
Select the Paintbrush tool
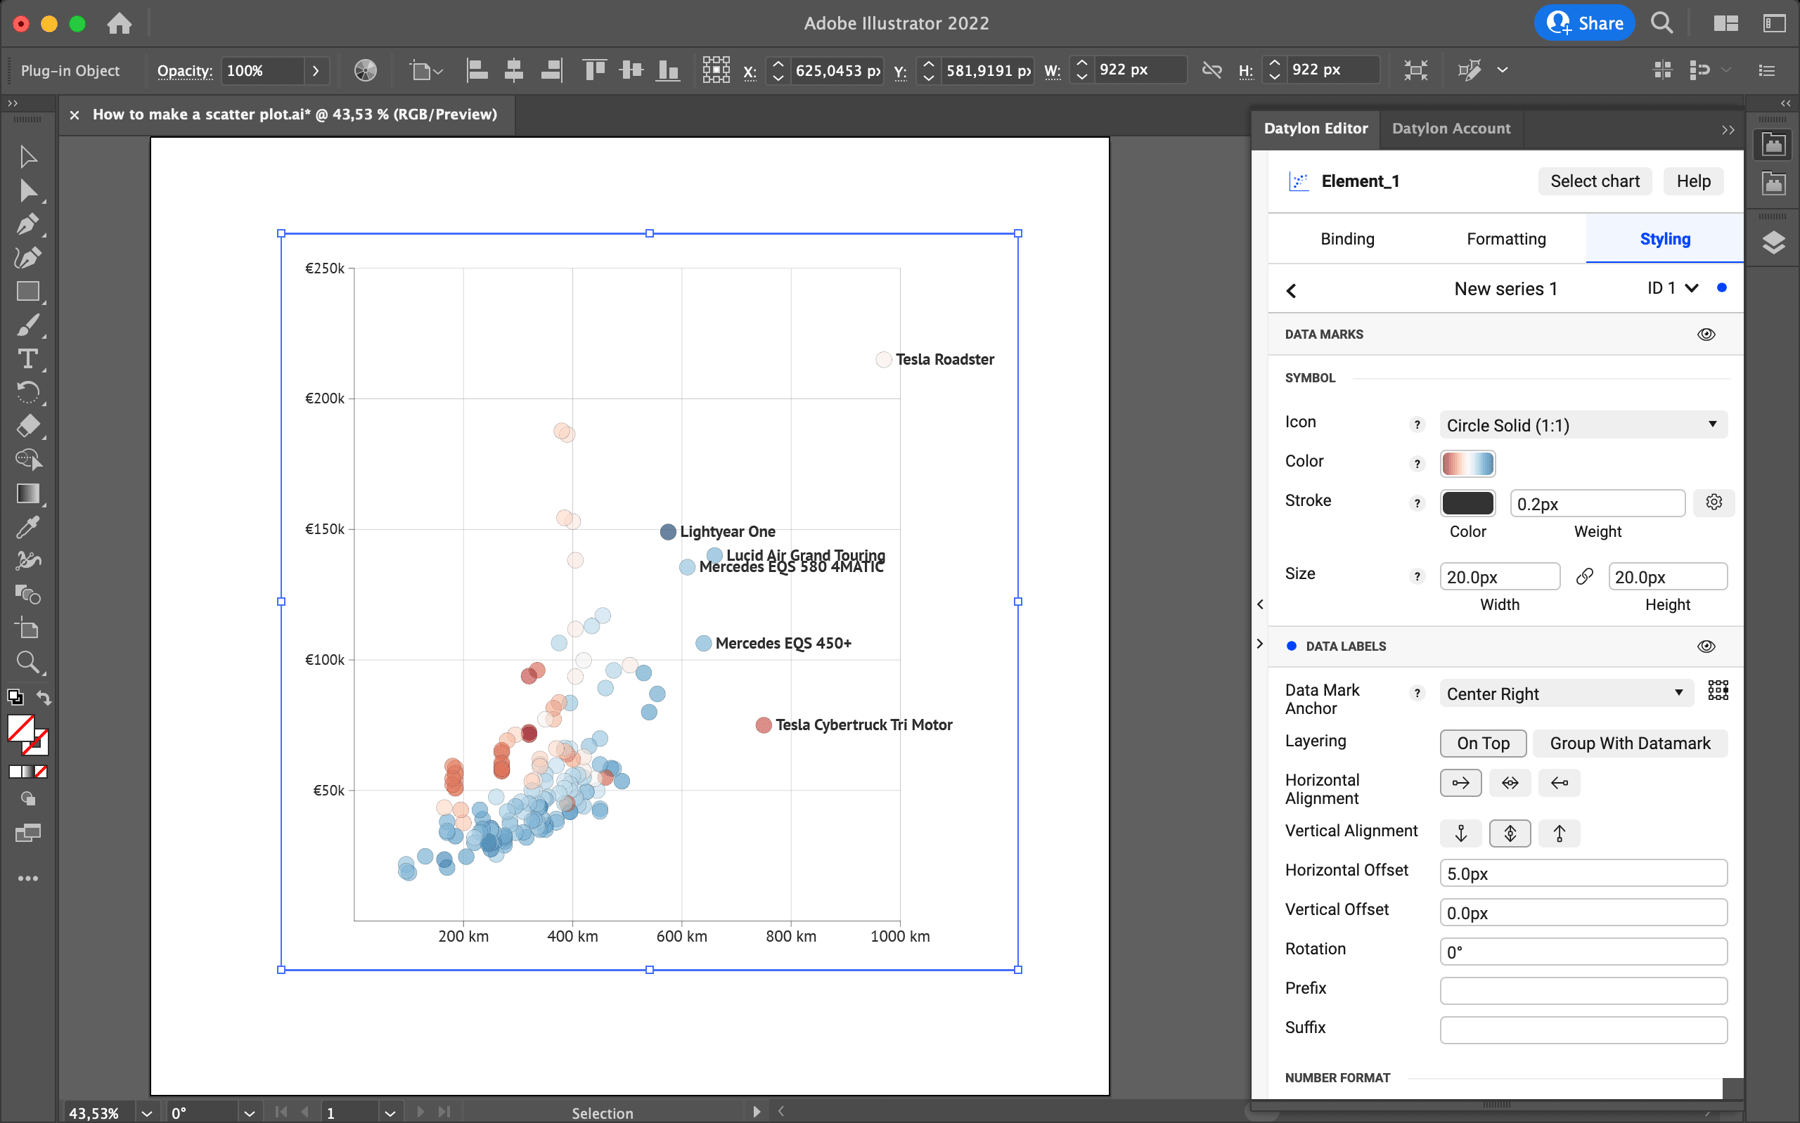pyautogui.click(x=29, y=324)
